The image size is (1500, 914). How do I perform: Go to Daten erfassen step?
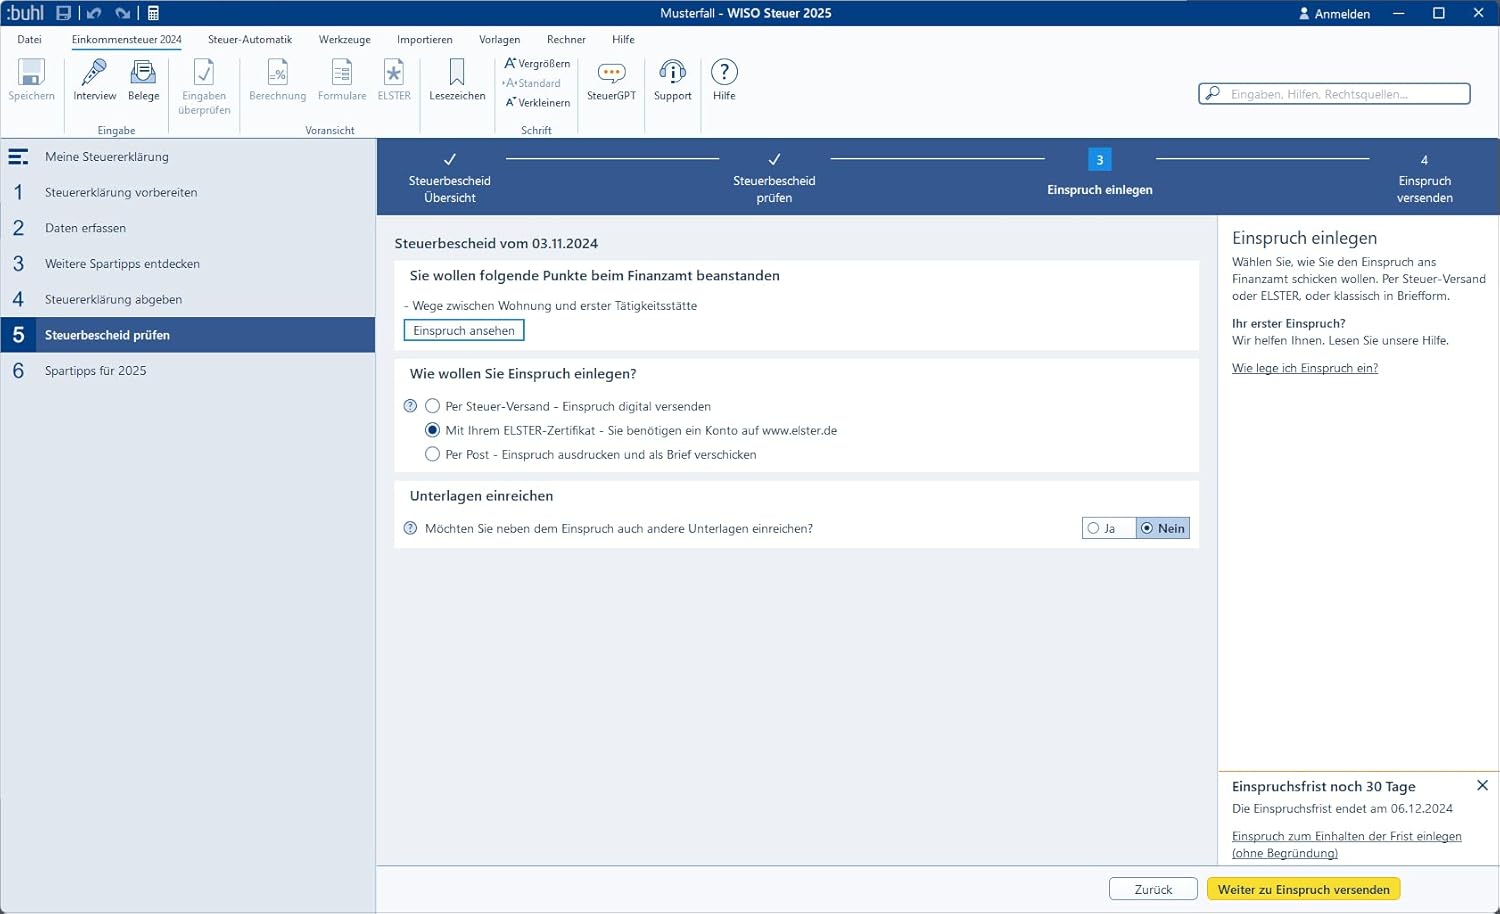tap(188, 228)
